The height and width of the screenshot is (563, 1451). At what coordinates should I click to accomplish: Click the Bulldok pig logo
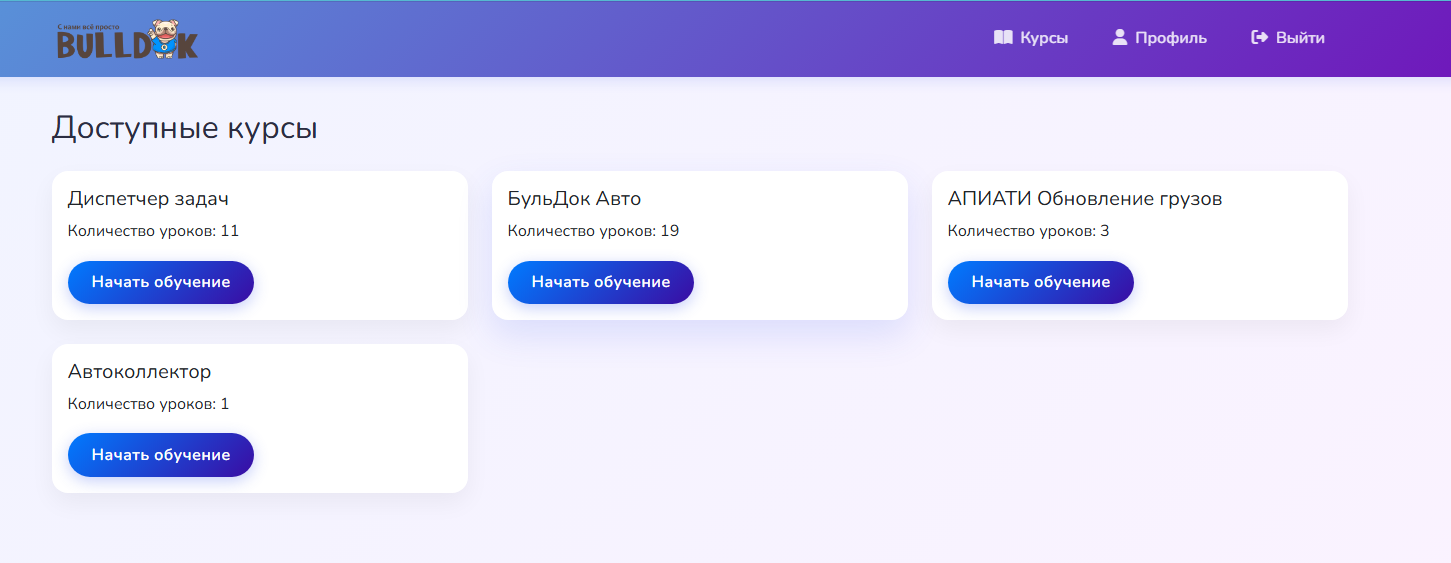coord(127,39)
